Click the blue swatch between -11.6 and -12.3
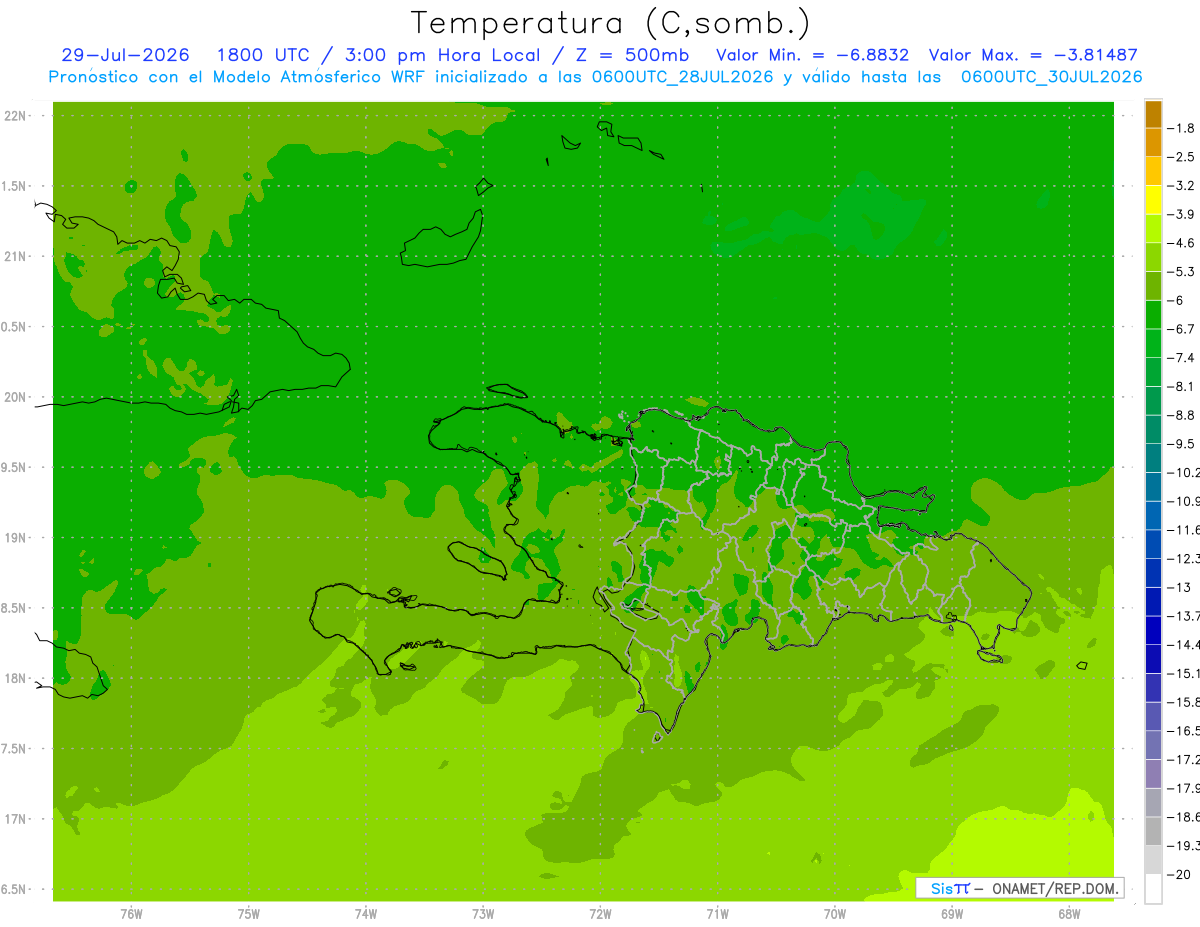This screenshot has width=1200, height=927. point(1153,544)
